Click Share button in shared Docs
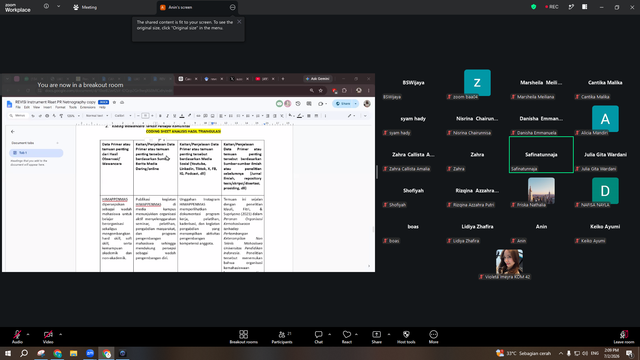The height and width of the screenshot is (360, 640). [x=343, y=104]
